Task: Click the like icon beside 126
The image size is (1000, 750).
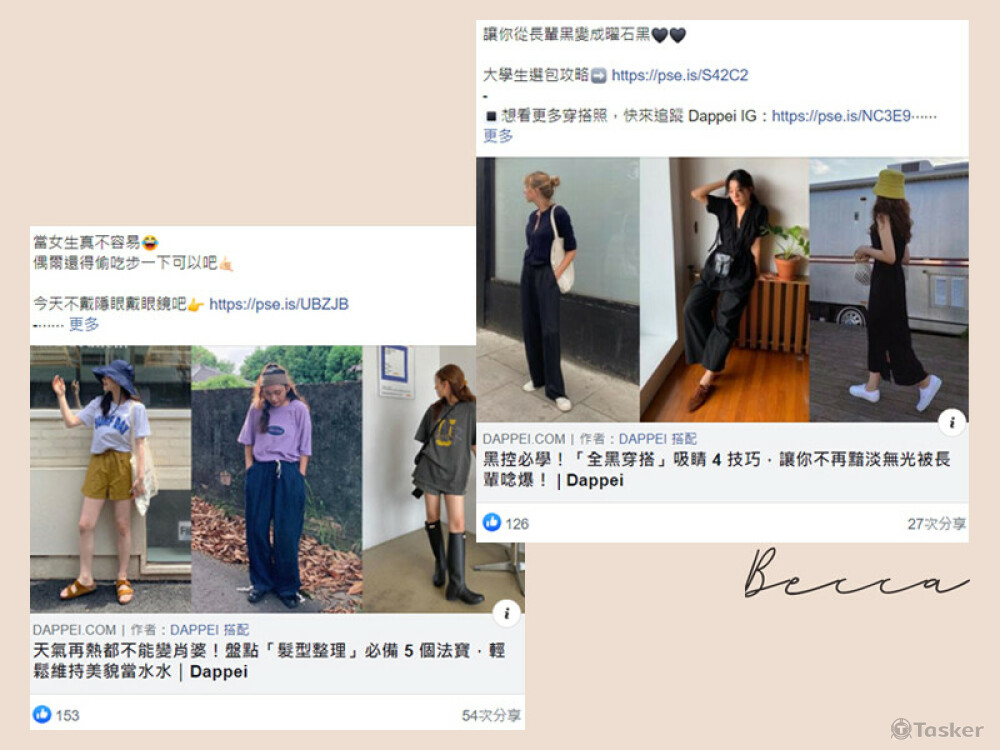Action: [x=492, y=522]
